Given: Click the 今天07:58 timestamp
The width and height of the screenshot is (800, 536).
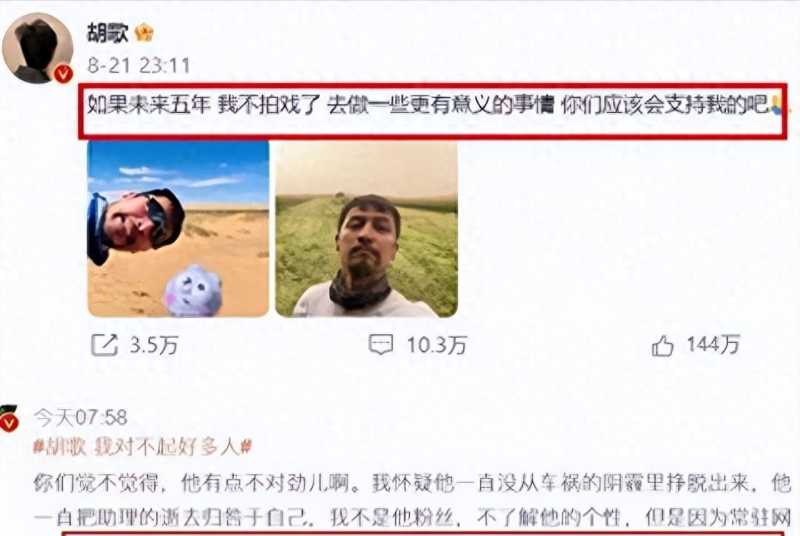Looking at the screenshot, I should pos(80,418).
